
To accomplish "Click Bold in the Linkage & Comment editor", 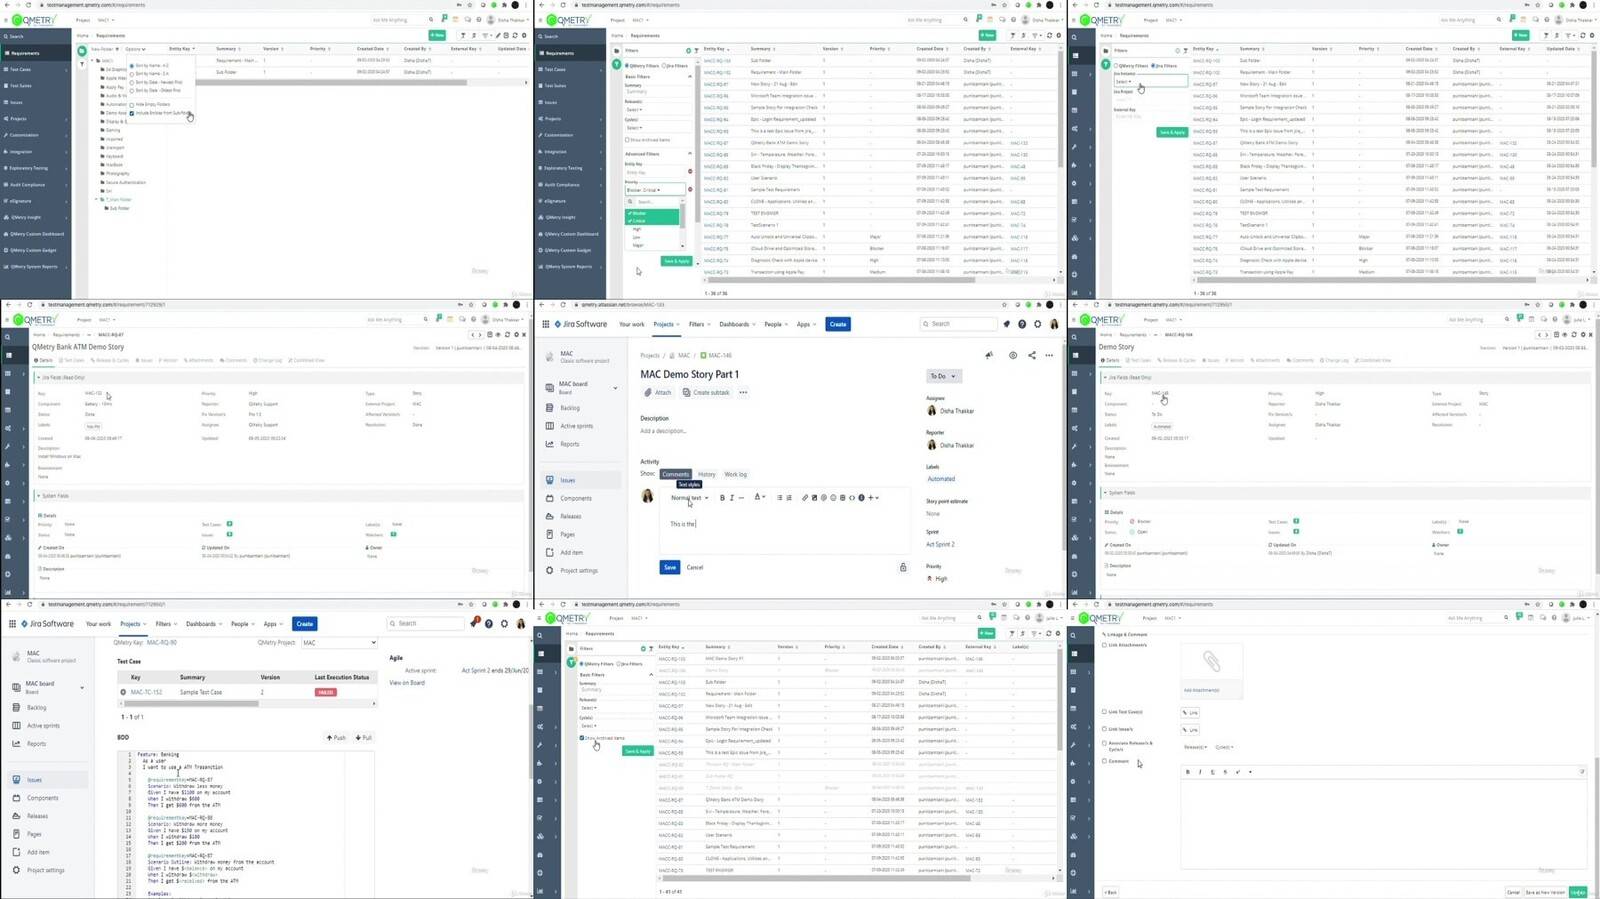I will (1188, 772).
